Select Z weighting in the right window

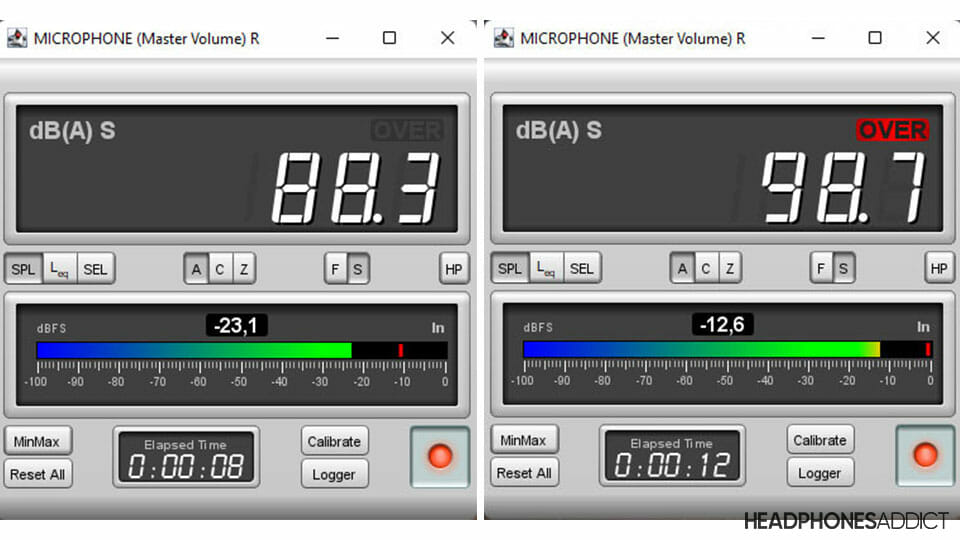point(730,268)
